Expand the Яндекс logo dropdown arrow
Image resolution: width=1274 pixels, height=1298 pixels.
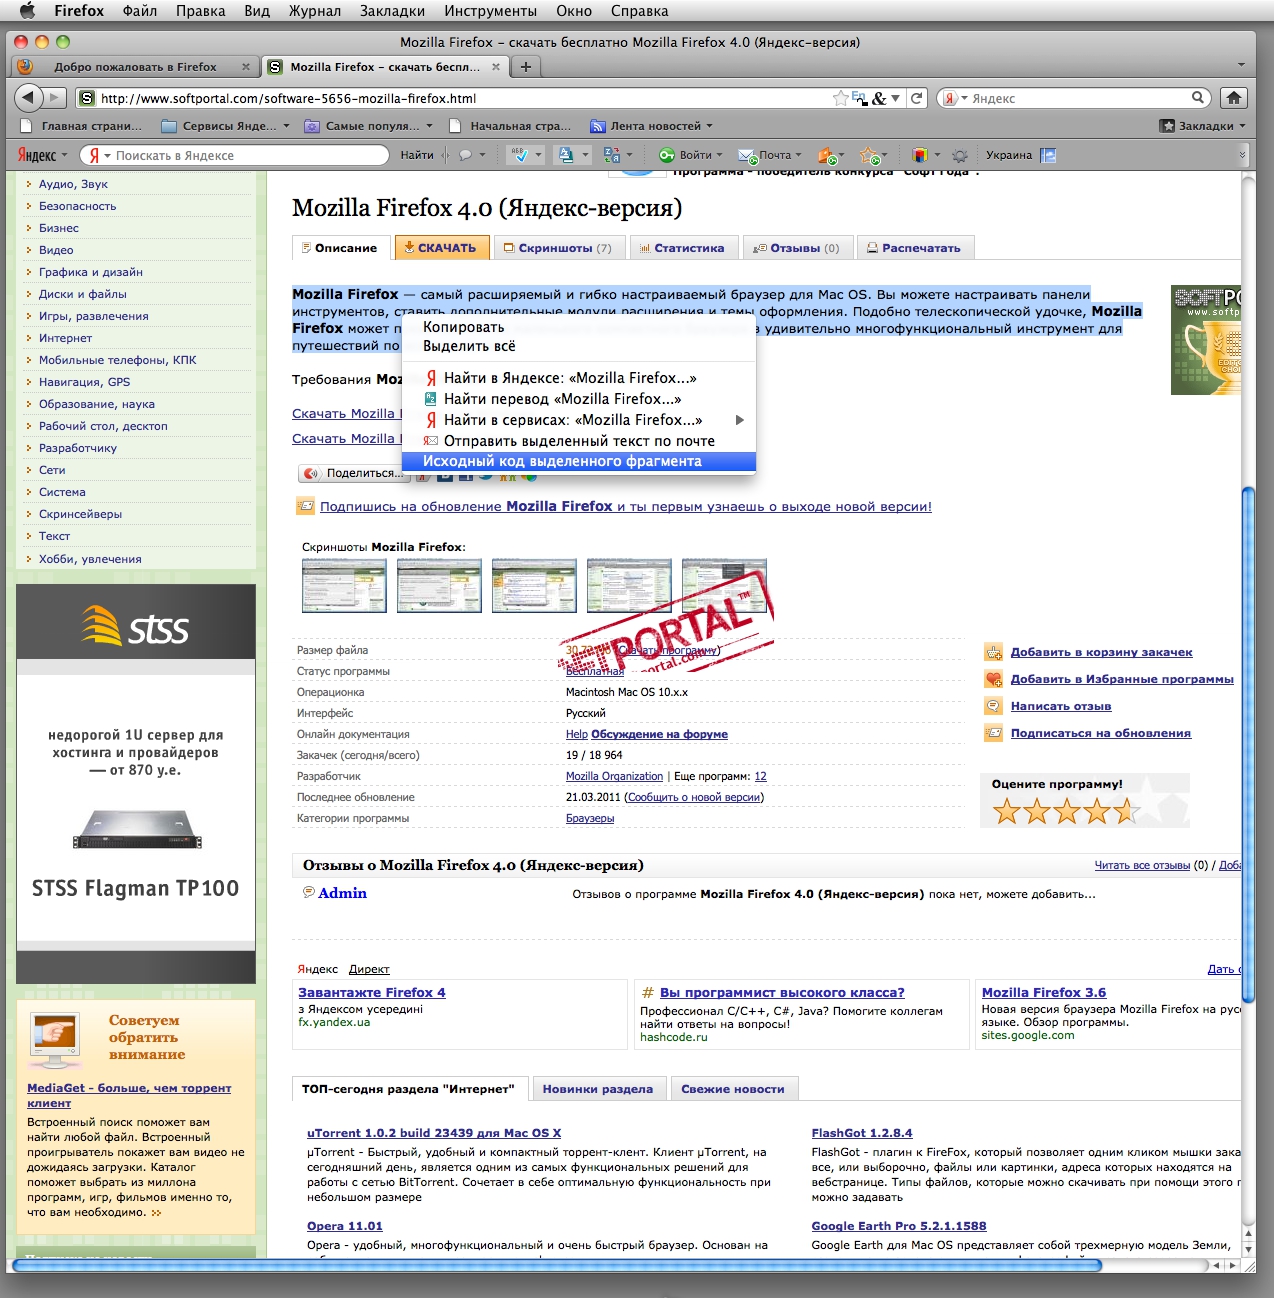(x=64, y=155)
